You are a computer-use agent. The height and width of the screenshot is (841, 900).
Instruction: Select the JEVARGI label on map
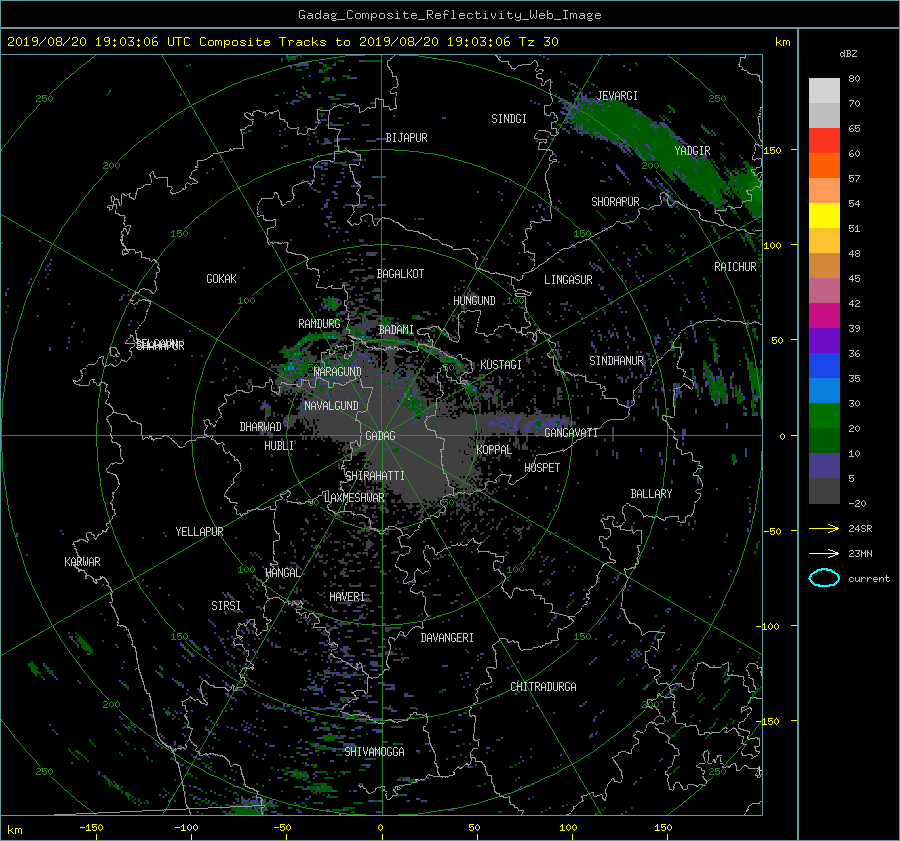(x=617, y=96)
